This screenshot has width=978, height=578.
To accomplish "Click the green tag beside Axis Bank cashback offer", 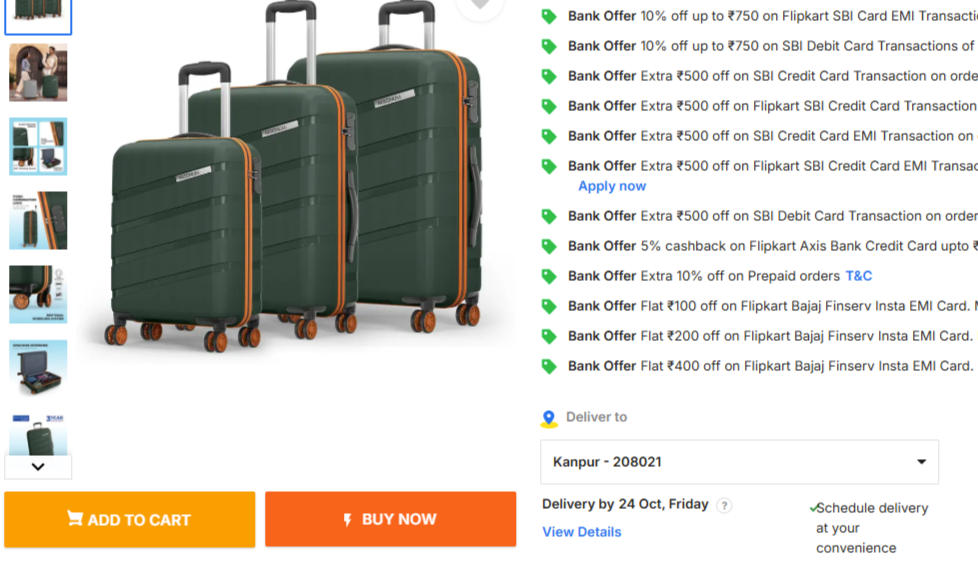I will (x=549, y=246).
